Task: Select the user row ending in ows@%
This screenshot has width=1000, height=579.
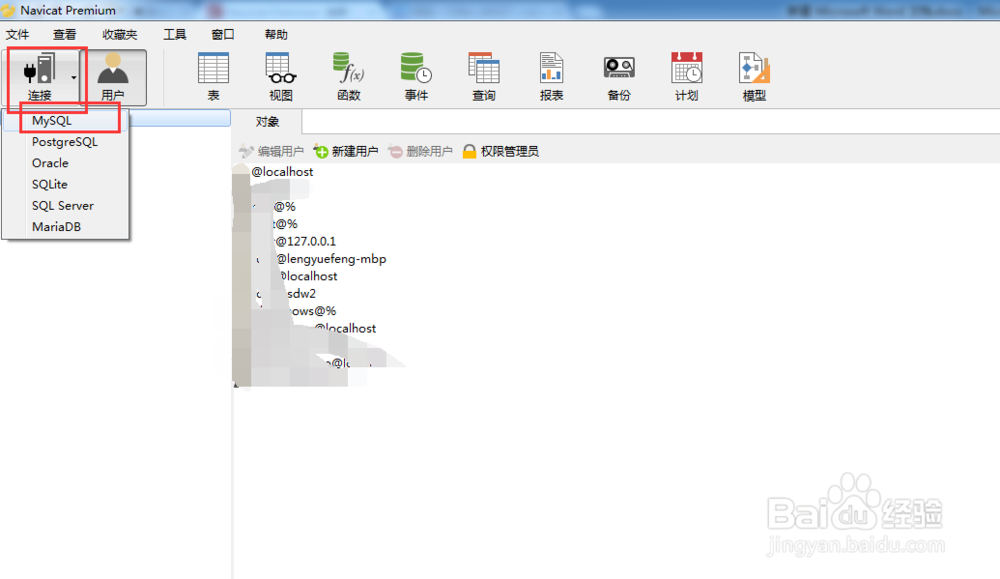Action: click(x=312, y=311)
